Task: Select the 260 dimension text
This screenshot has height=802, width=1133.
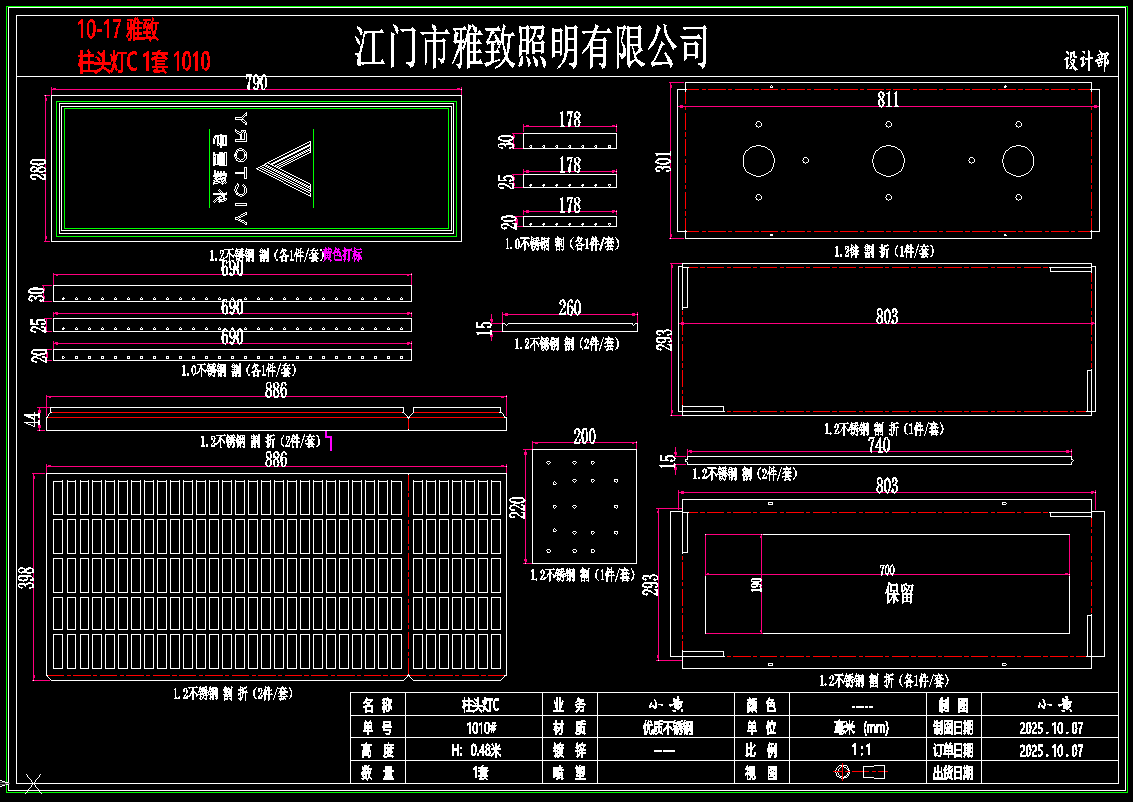Action: click(569, 308)
